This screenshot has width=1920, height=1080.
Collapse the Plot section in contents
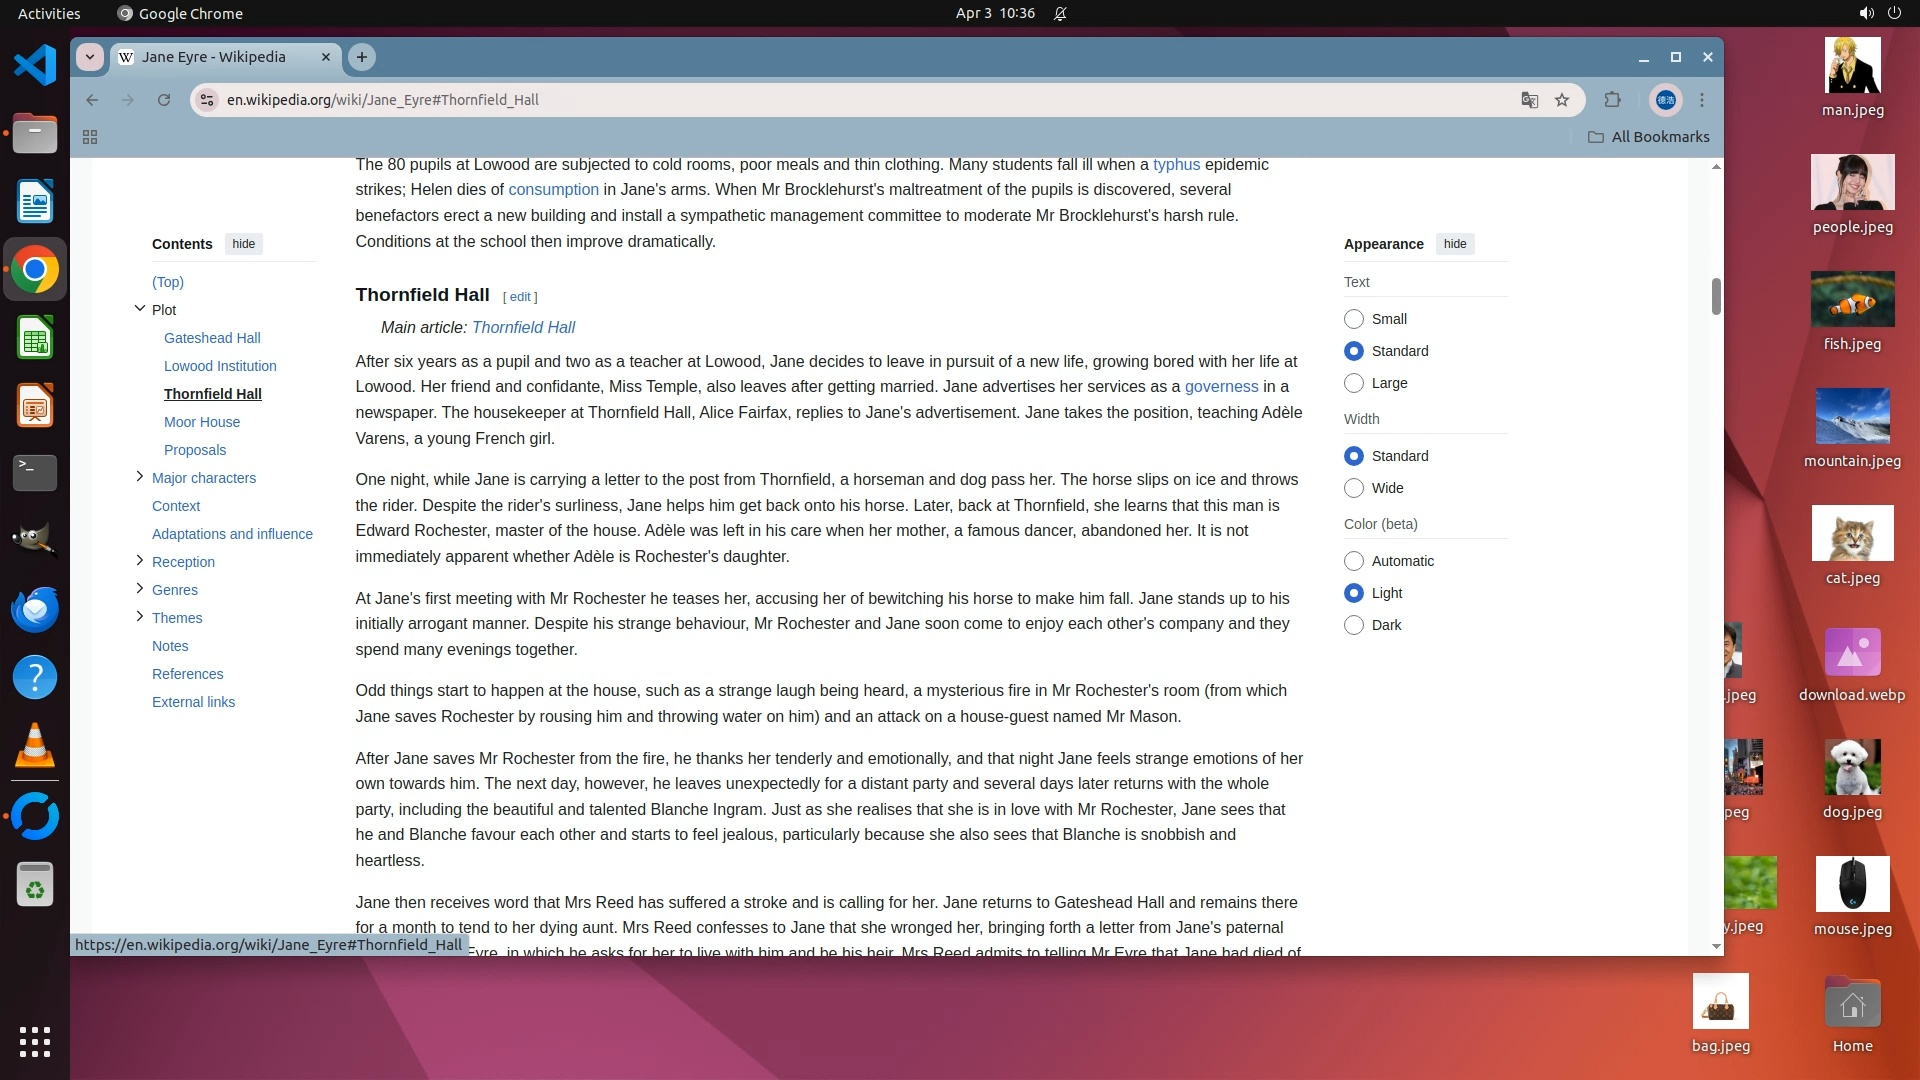point(140,309)
